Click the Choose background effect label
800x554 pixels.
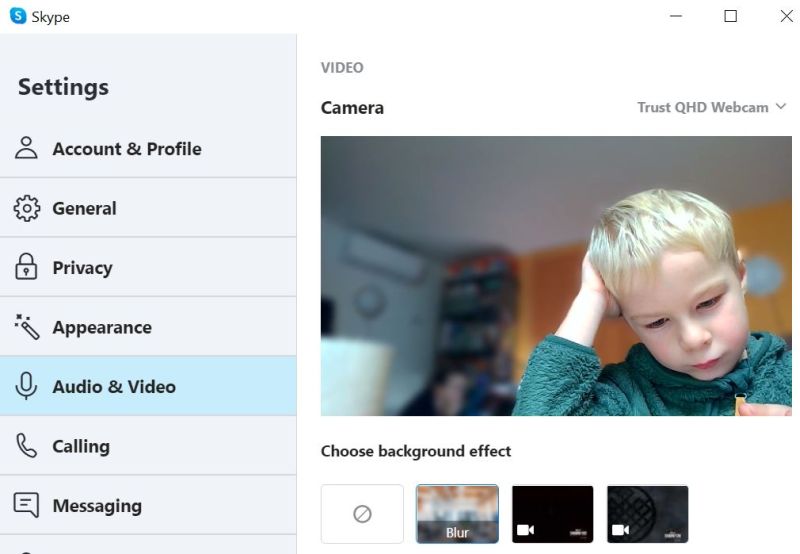pyautogui.click(x=416, y=451)
